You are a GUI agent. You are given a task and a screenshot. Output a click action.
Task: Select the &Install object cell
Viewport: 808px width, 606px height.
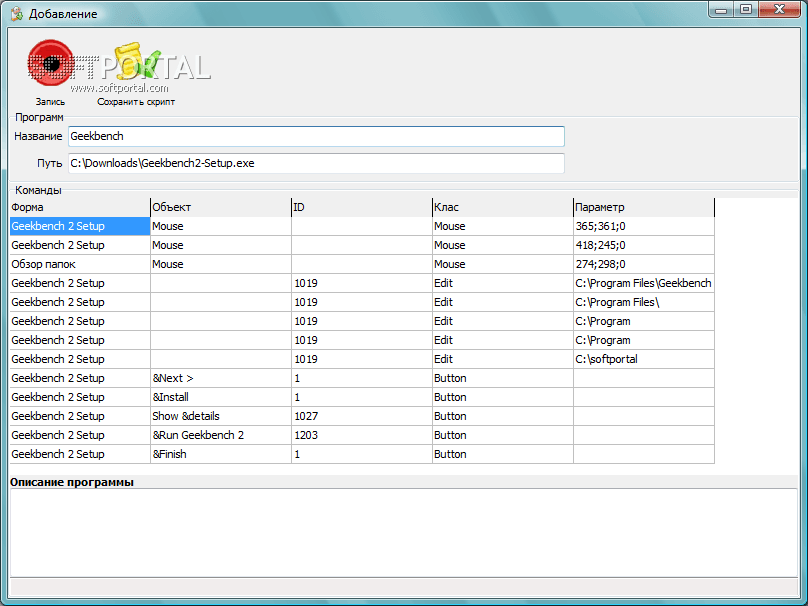point(221,397)
